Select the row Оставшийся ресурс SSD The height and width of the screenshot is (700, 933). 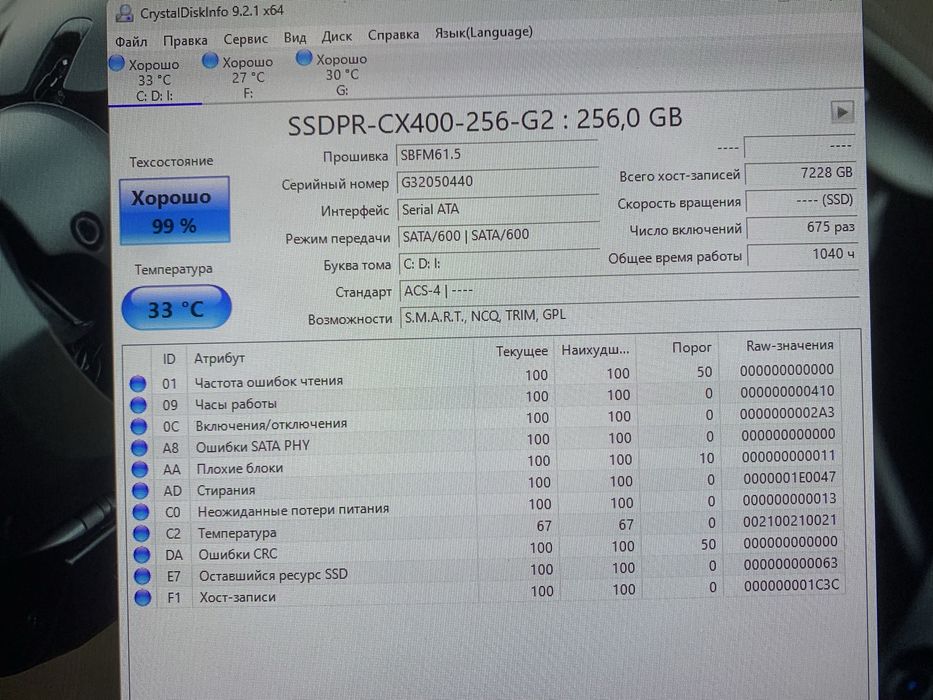[x=489, y=570]
